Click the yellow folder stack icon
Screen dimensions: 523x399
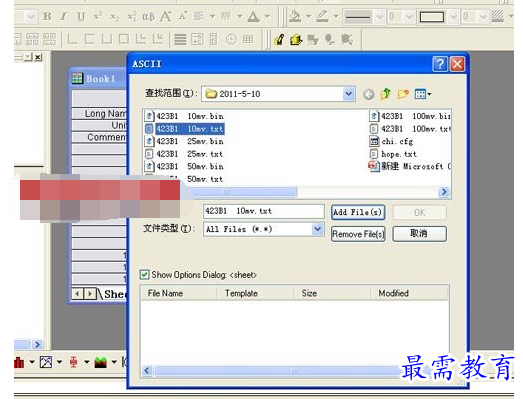(296, 40)
